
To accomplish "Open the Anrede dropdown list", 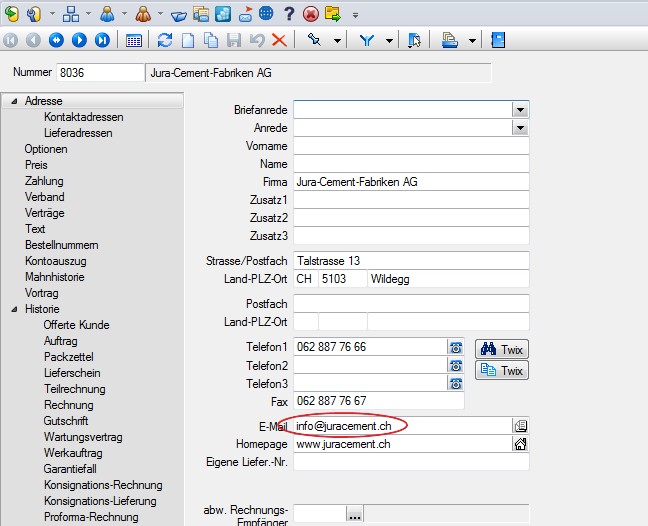I will [520, 128].
